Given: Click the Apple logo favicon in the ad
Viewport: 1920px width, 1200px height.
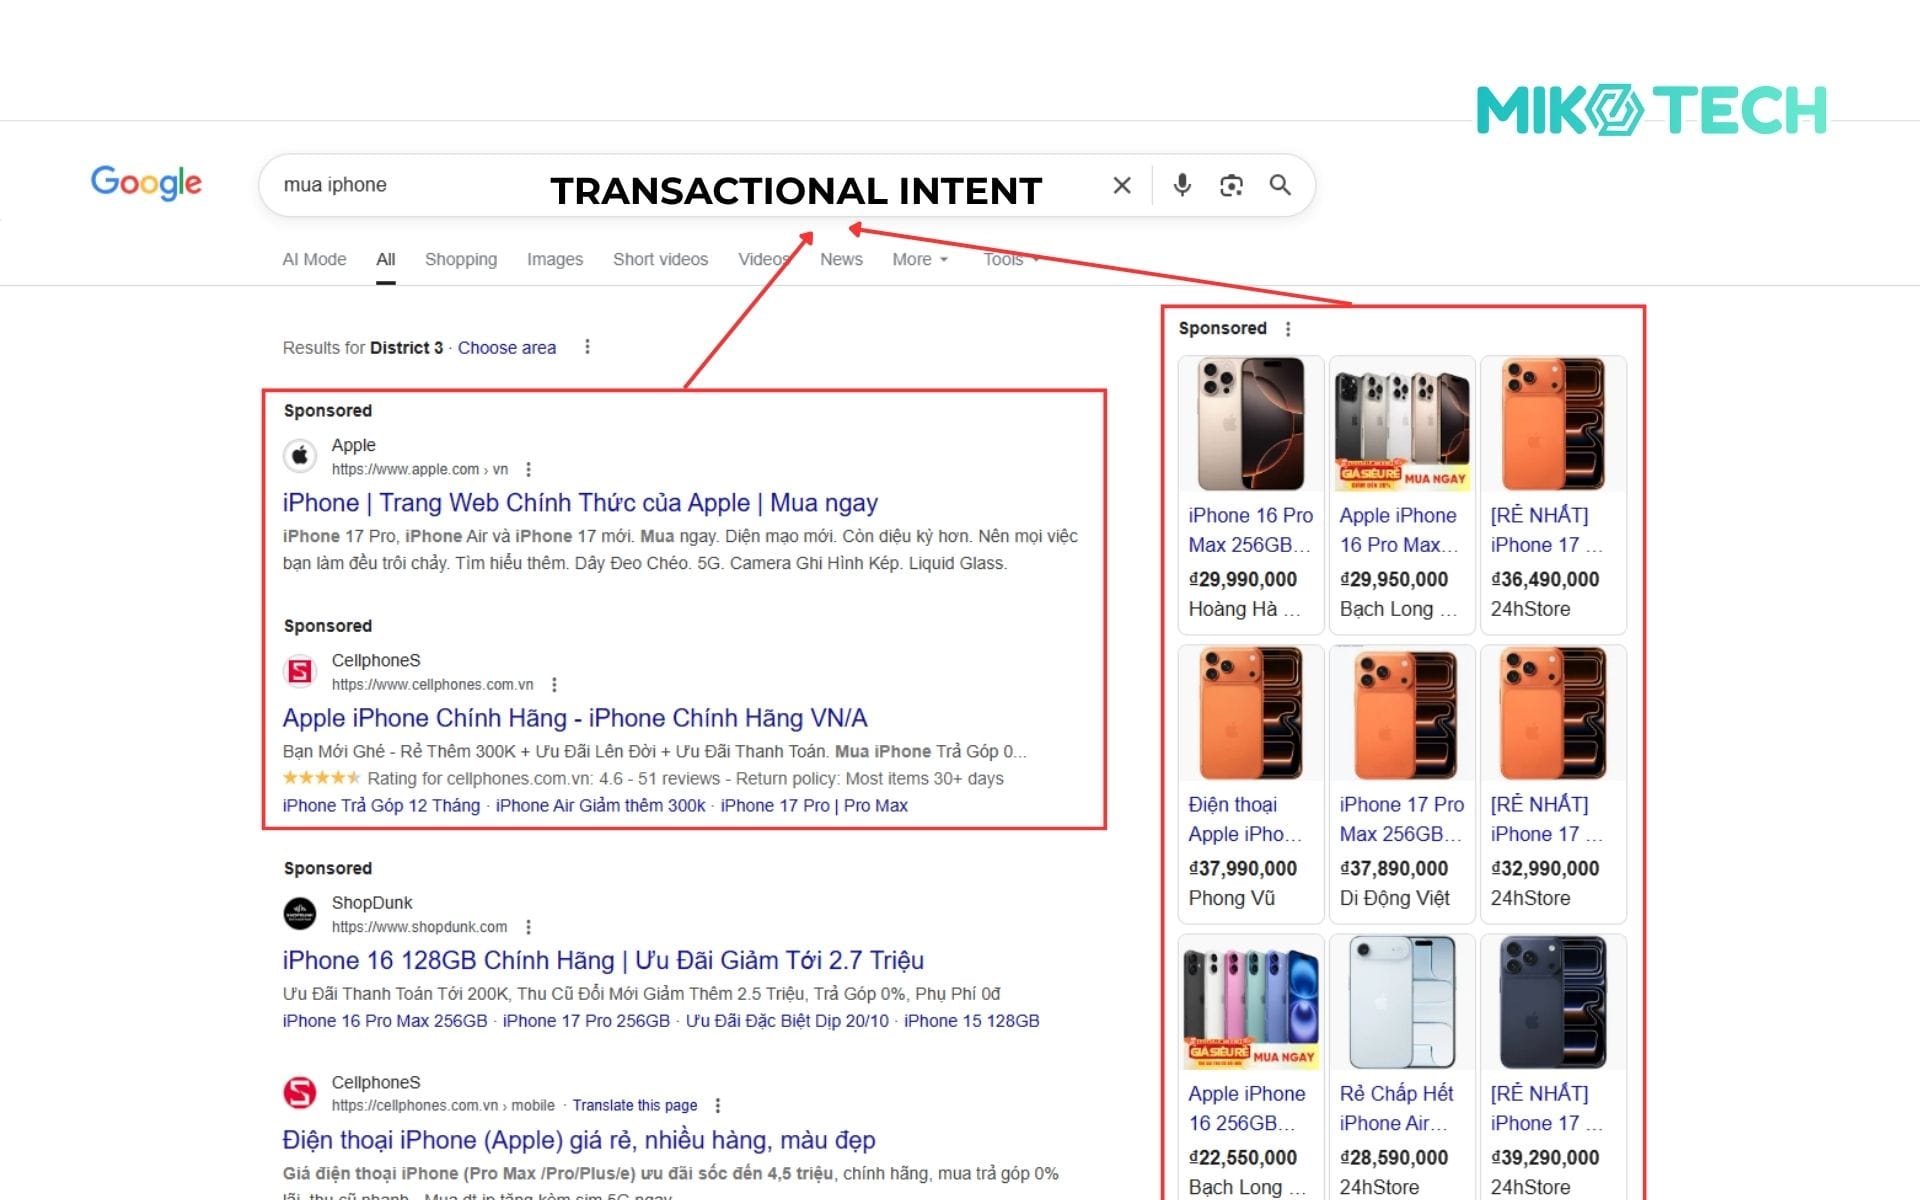Looking at the screenshot, I should (300, 456).
